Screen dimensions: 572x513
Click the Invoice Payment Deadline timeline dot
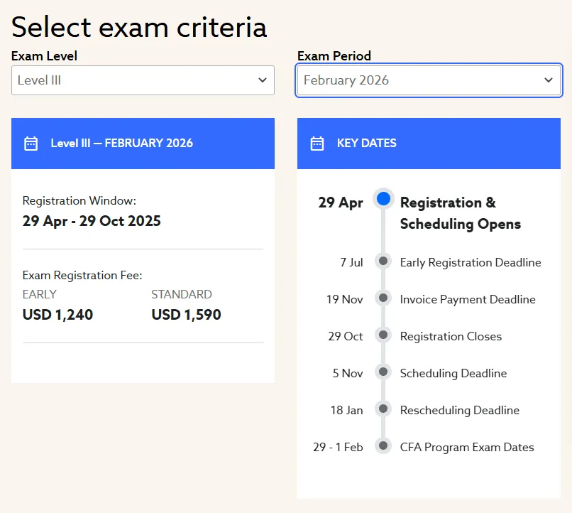(383, 298)
